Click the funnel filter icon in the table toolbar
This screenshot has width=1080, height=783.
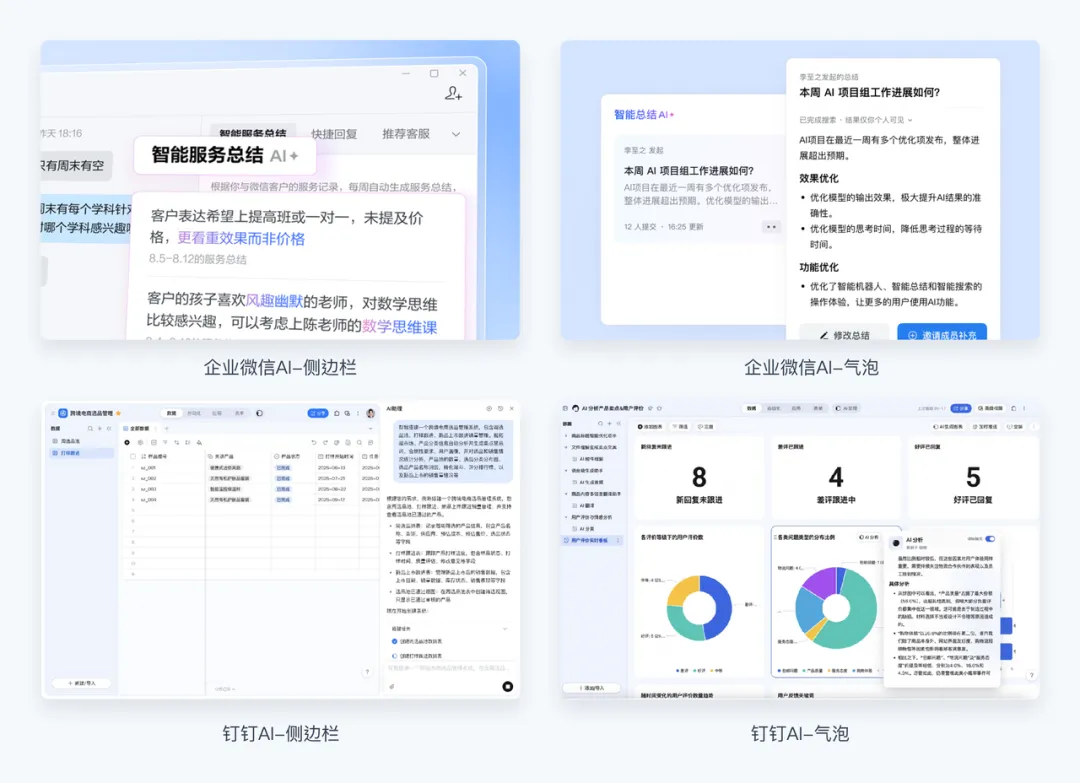[x=165, y=442]
